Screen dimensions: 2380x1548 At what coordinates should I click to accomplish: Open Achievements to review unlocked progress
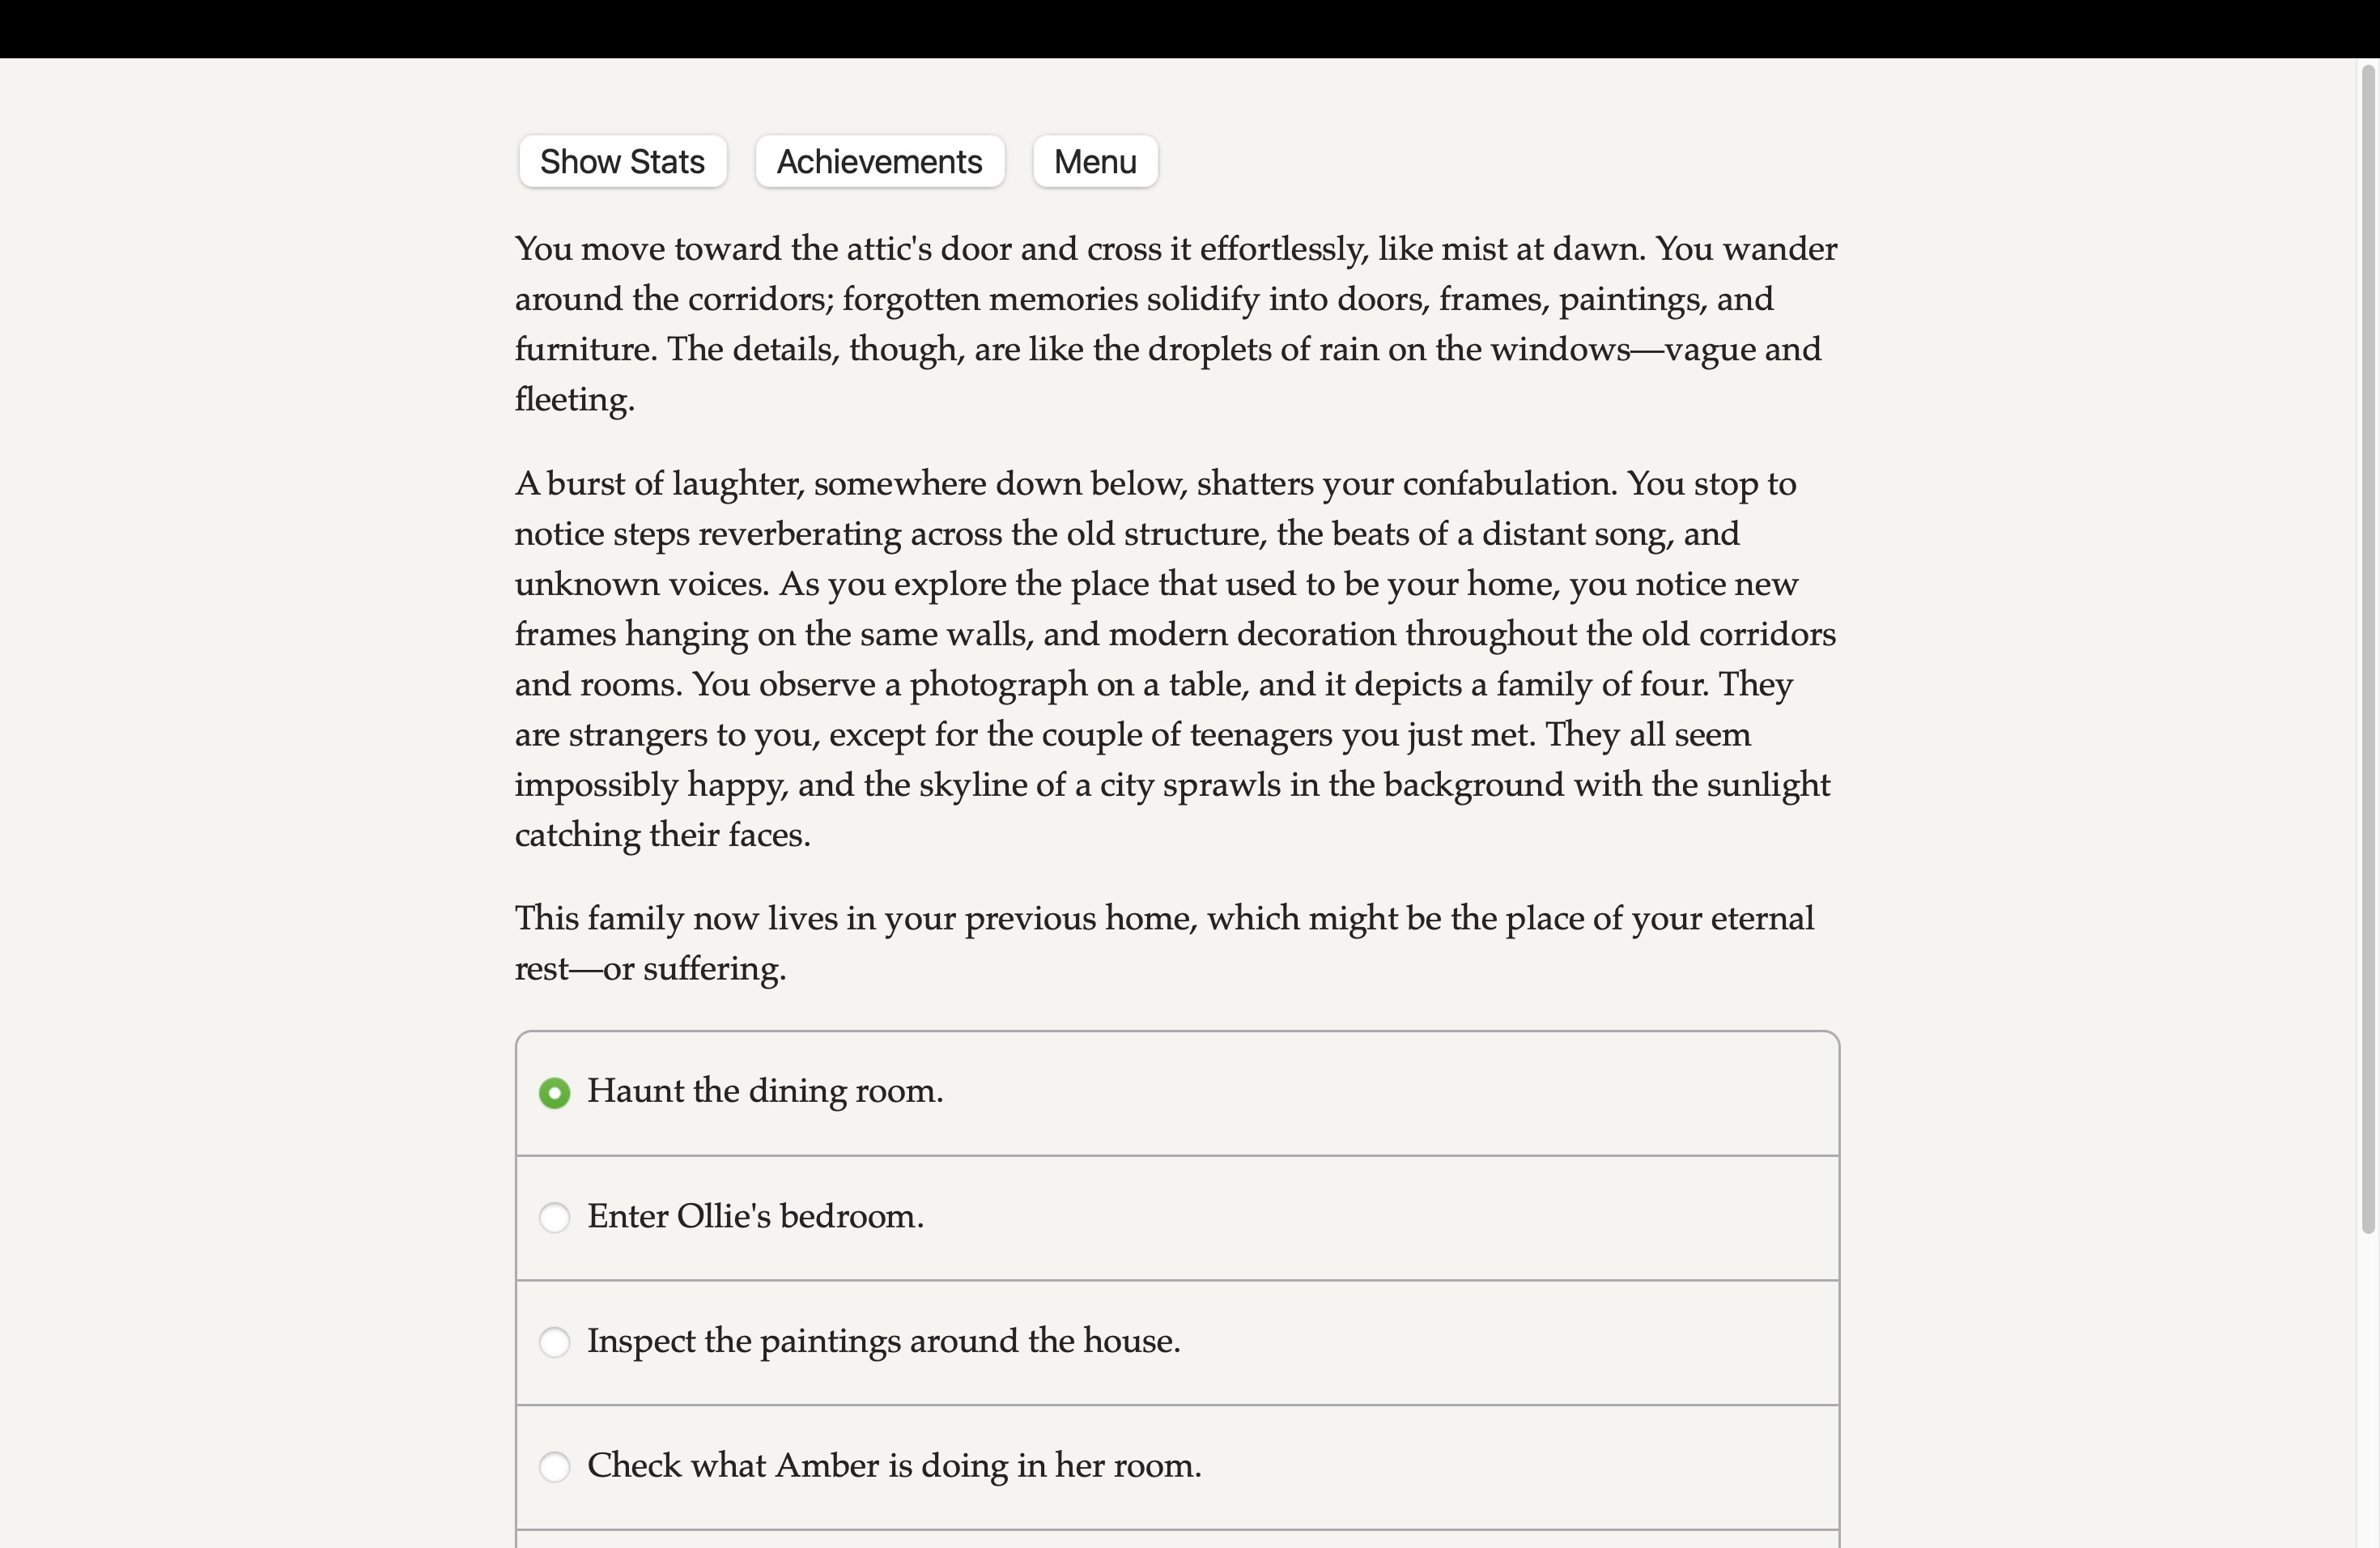[878, 161]
